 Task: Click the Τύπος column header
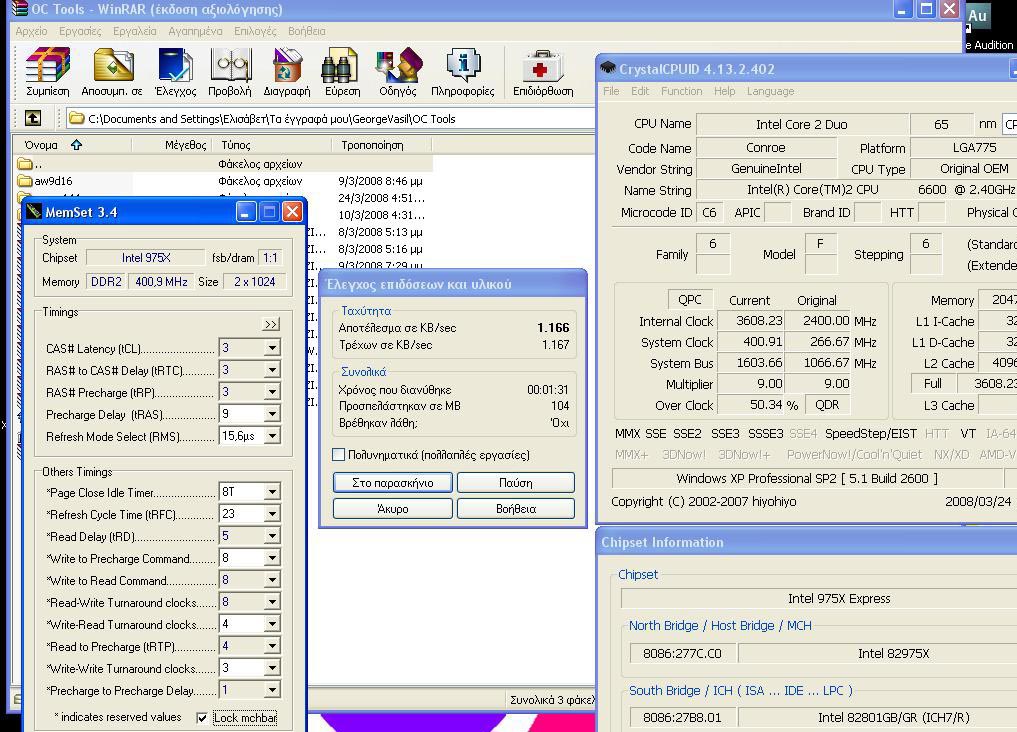click(x=270, y=145)
